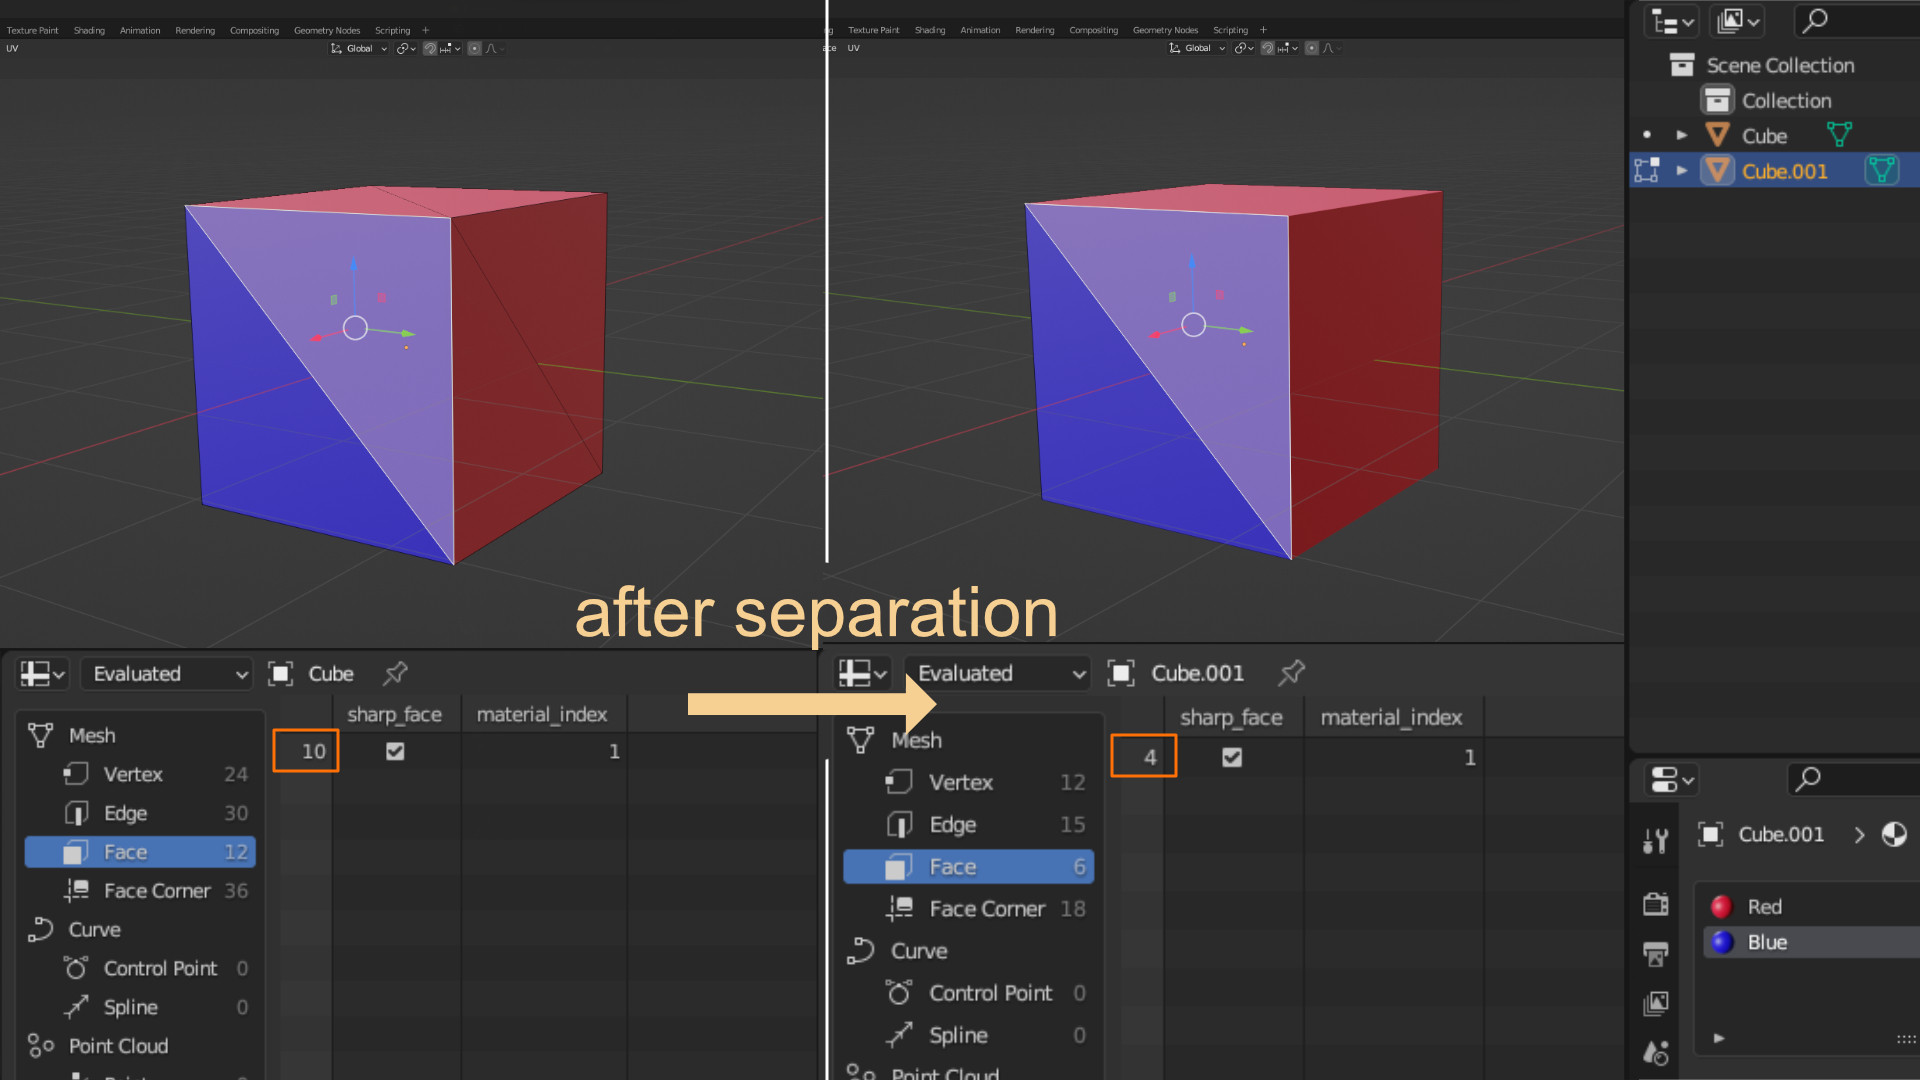This screenshot has width=1920, height=1080.
Task: Click the properties panel search magnifier
Action: point(1808,779)
